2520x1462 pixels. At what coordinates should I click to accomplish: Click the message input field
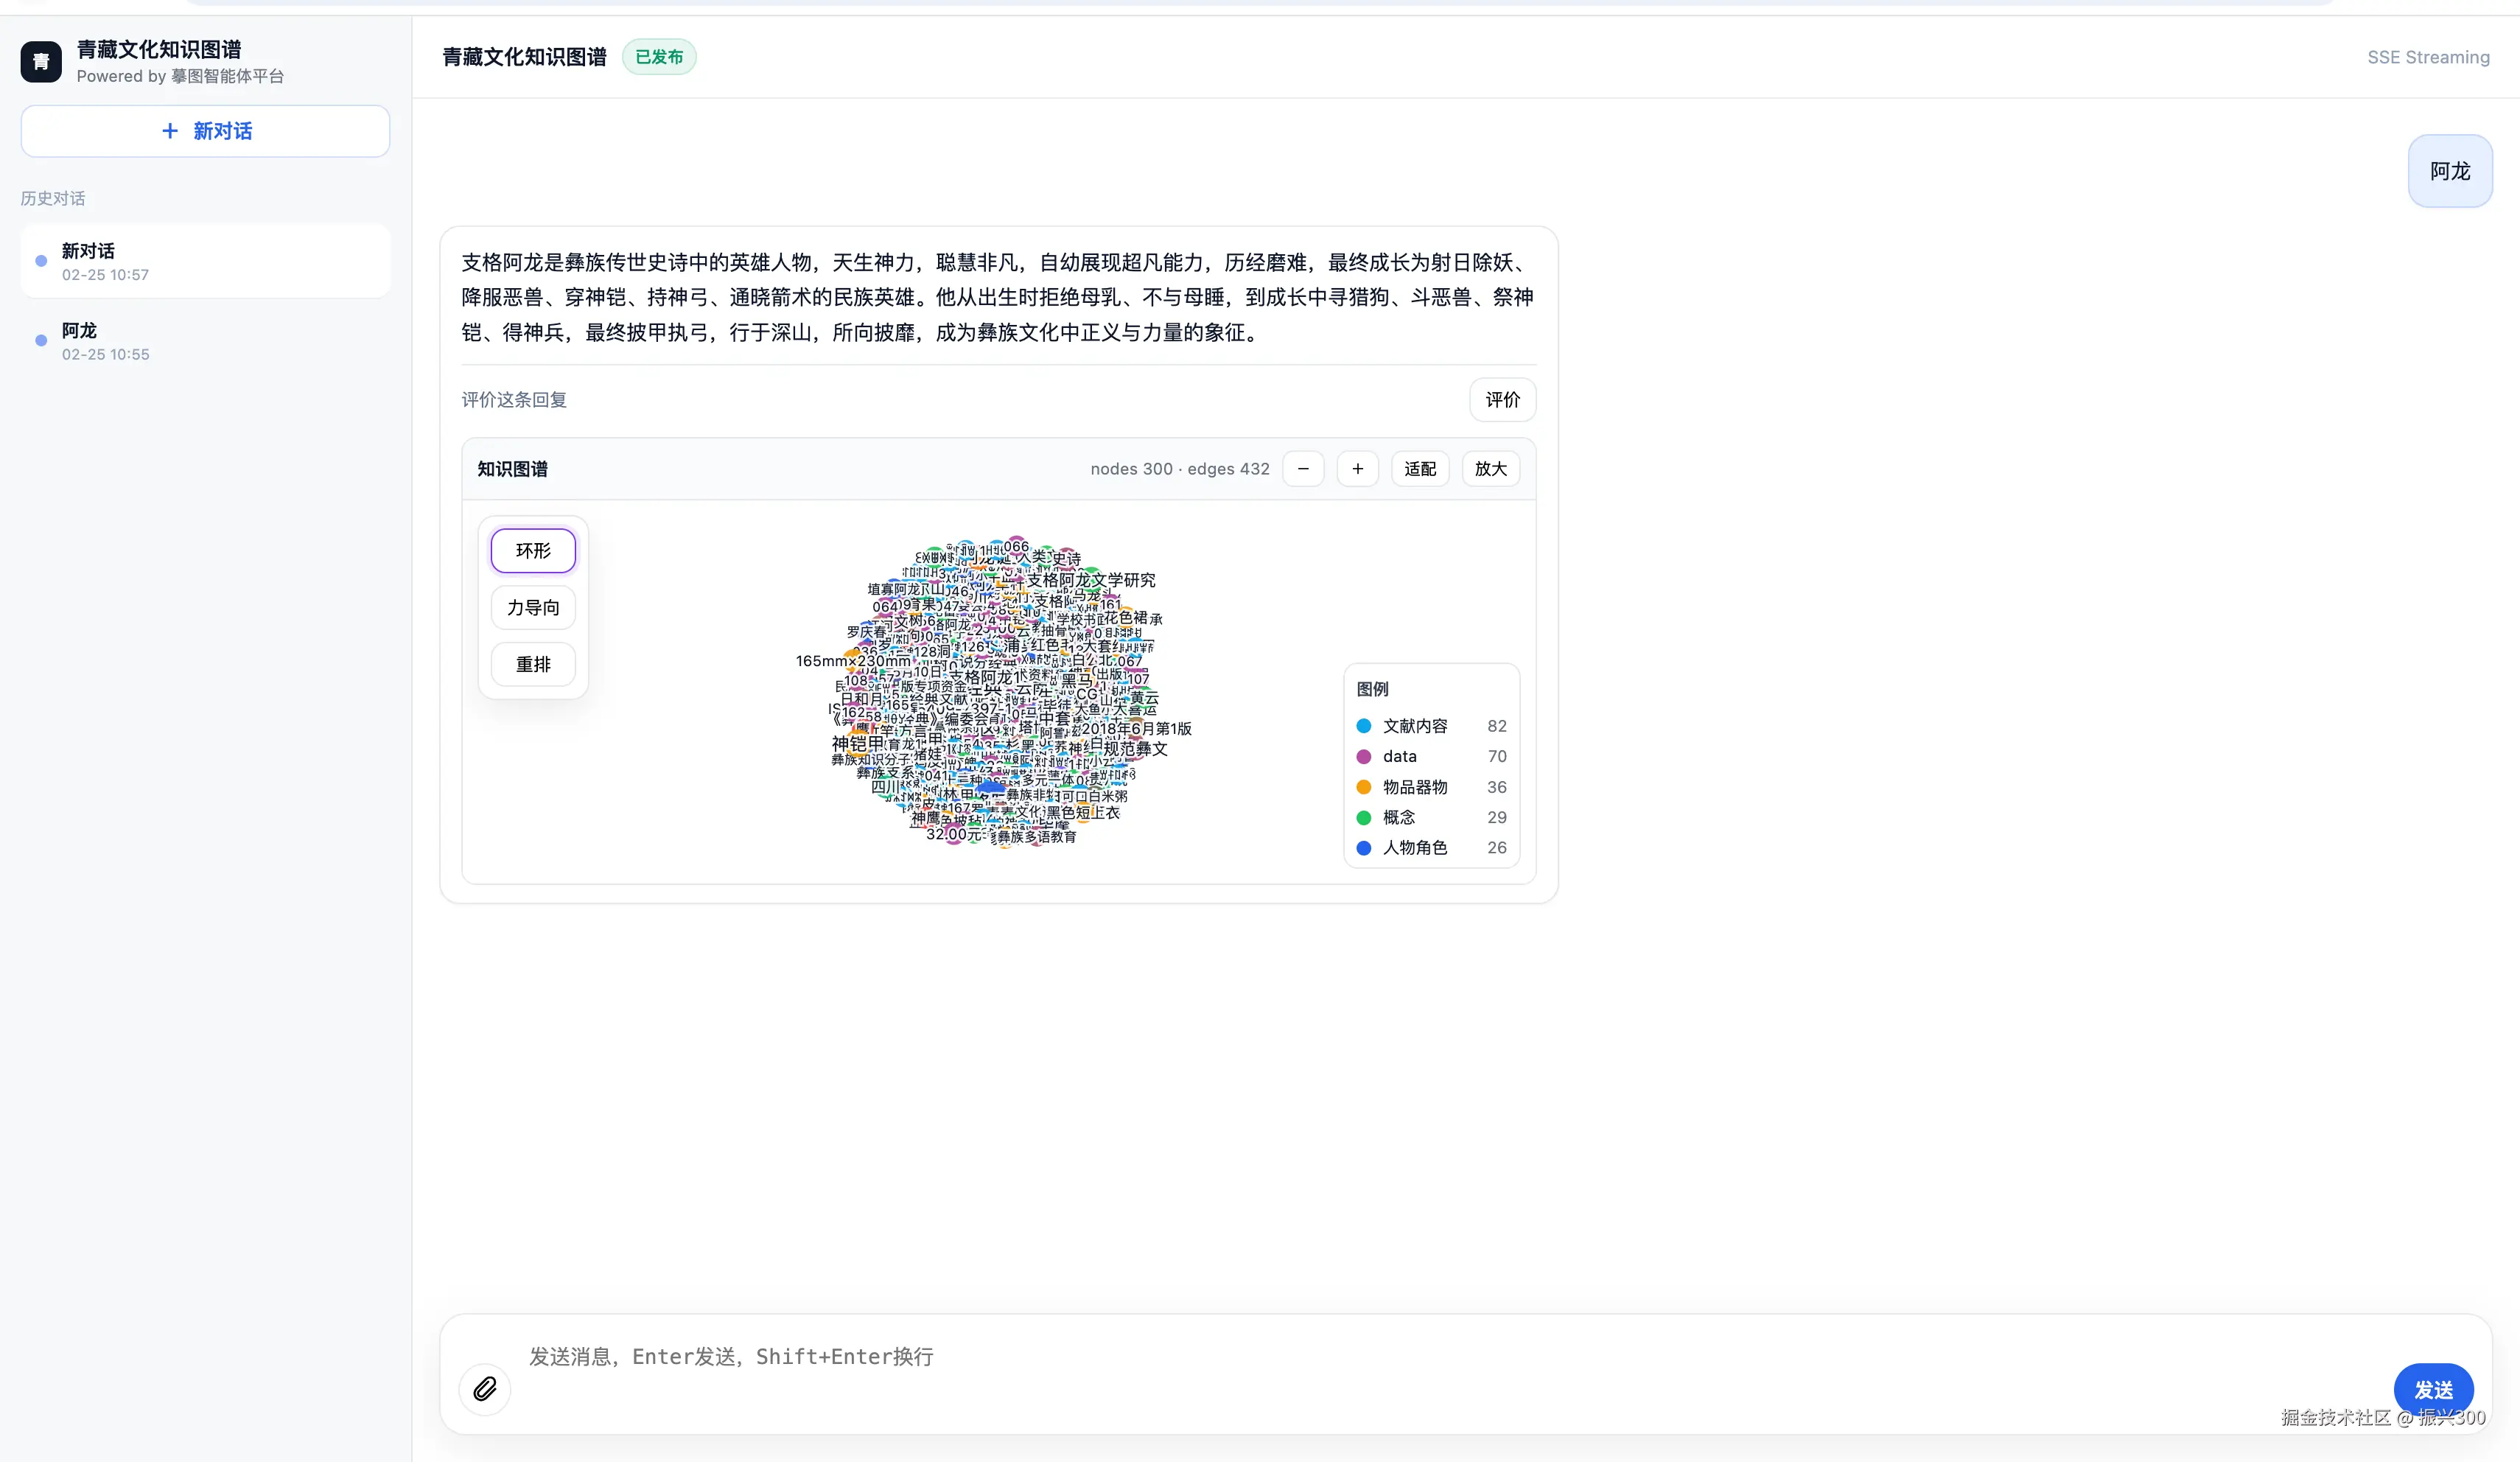pyautogui.click(x=1000, y=1357)
